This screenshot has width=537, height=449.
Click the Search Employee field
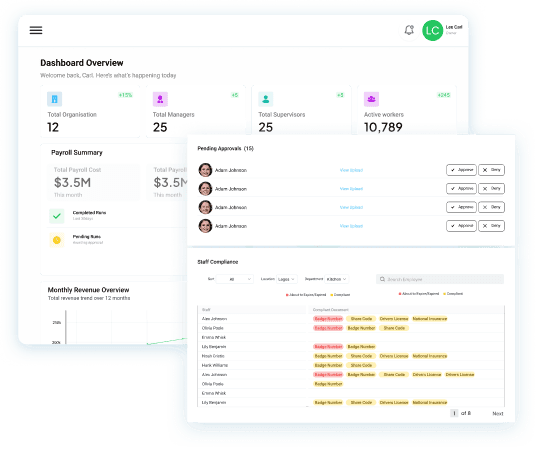pos(440,279)
